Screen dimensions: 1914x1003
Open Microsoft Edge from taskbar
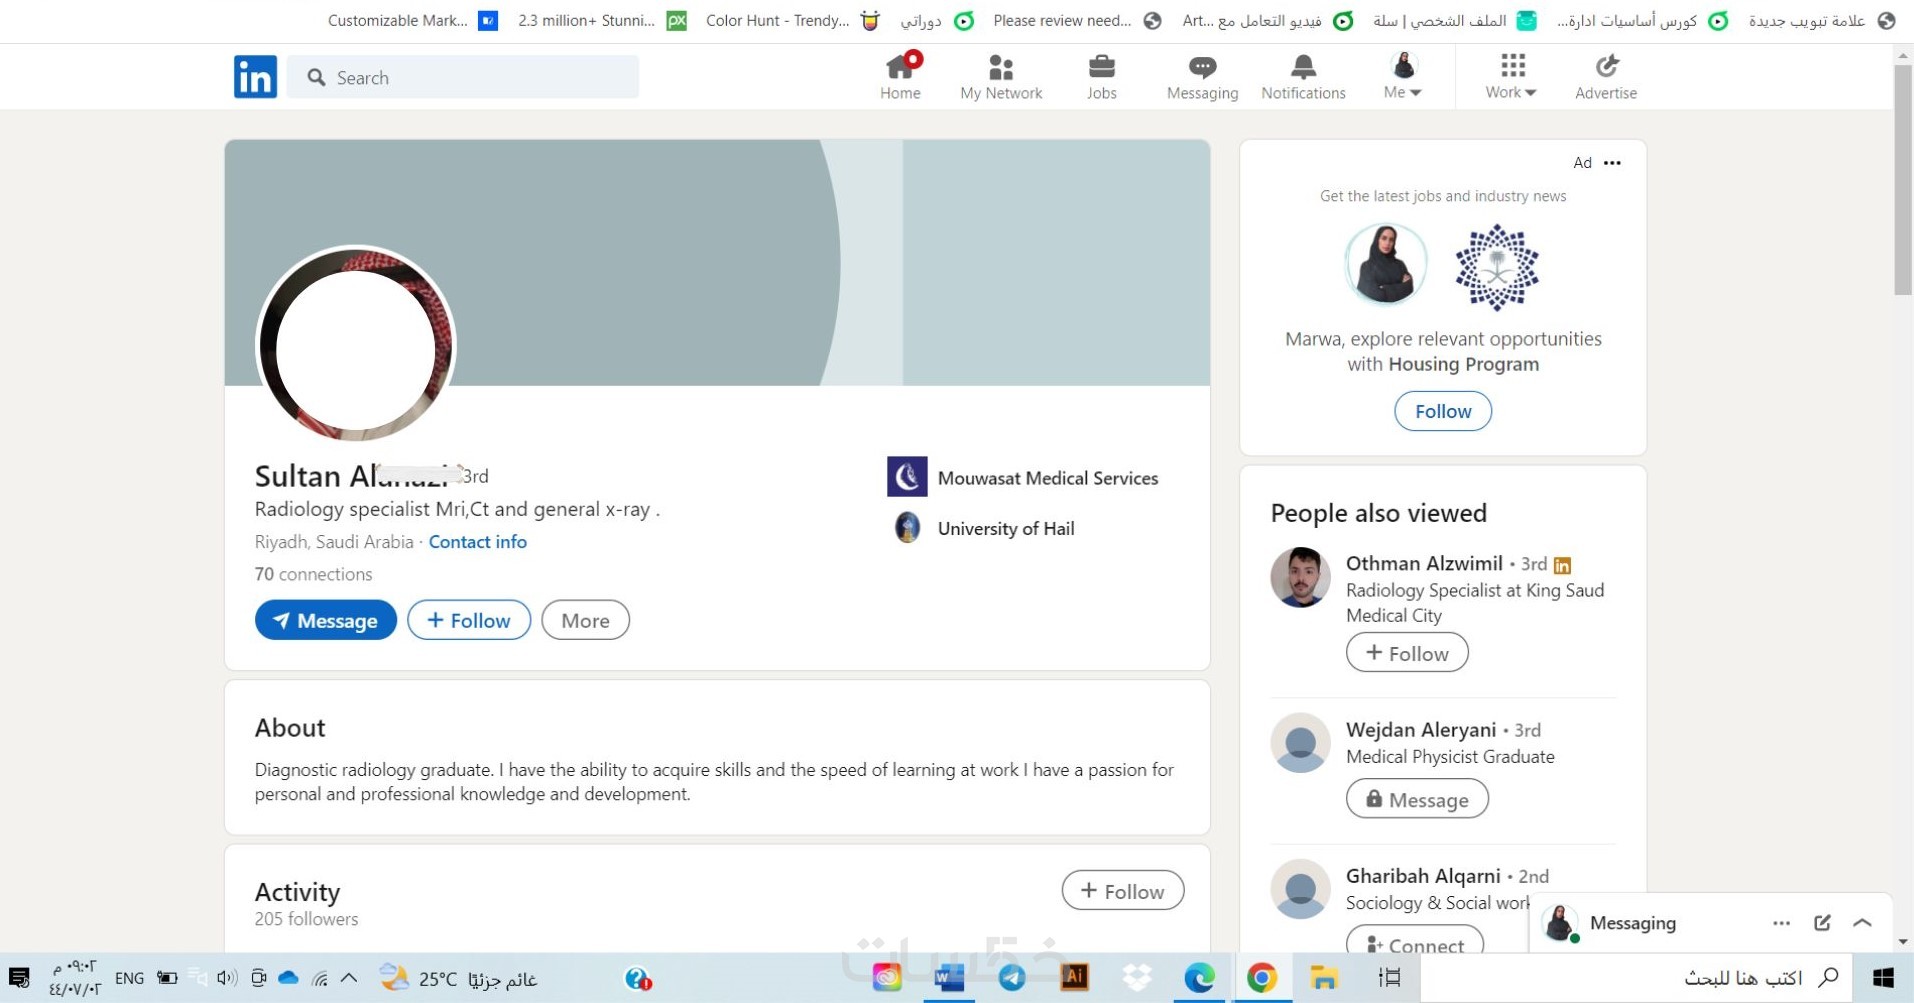click(1199, 978)
